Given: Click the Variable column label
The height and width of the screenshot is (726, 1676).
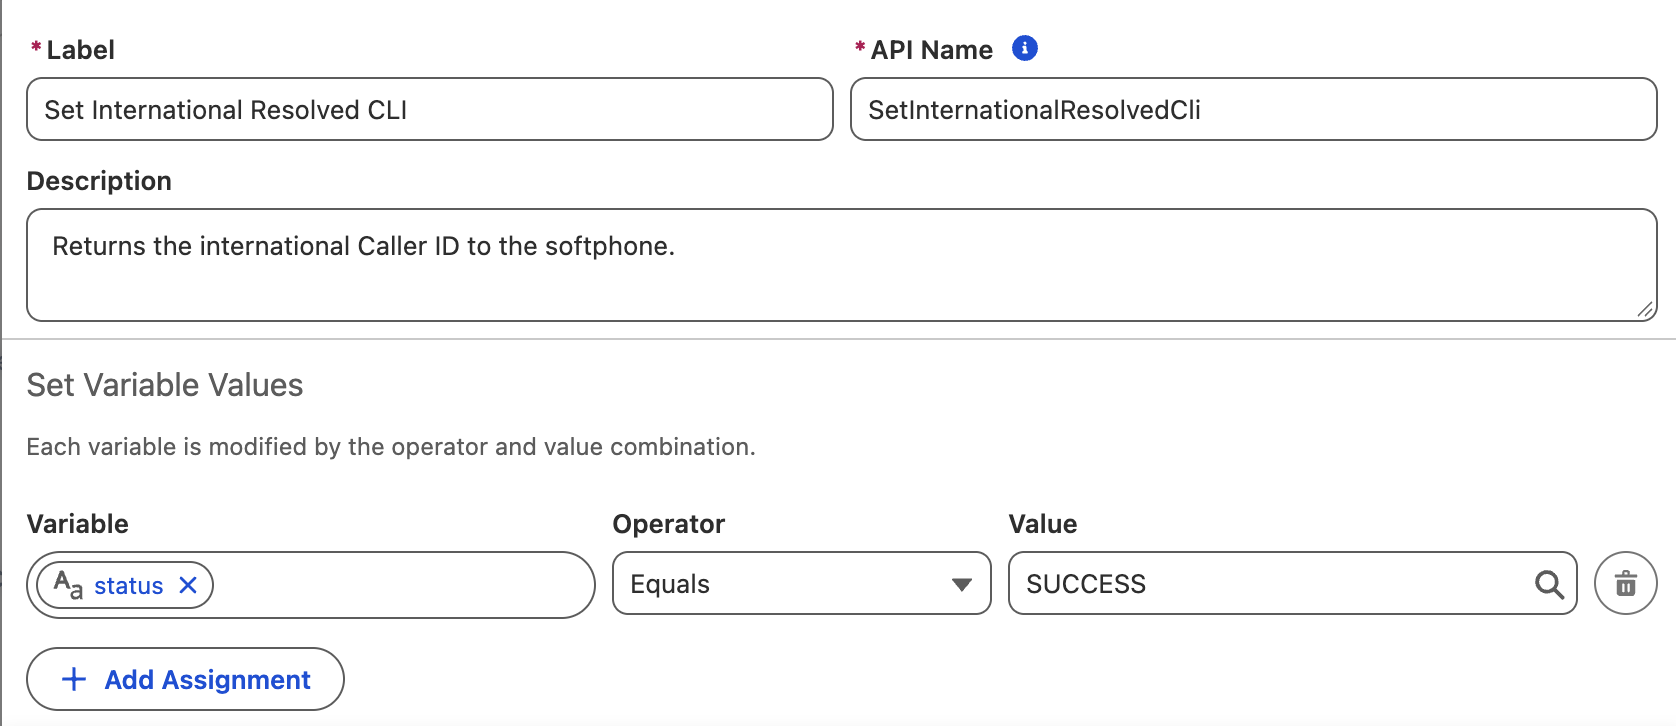Looking at the screenshot, I should click(78, 524).
